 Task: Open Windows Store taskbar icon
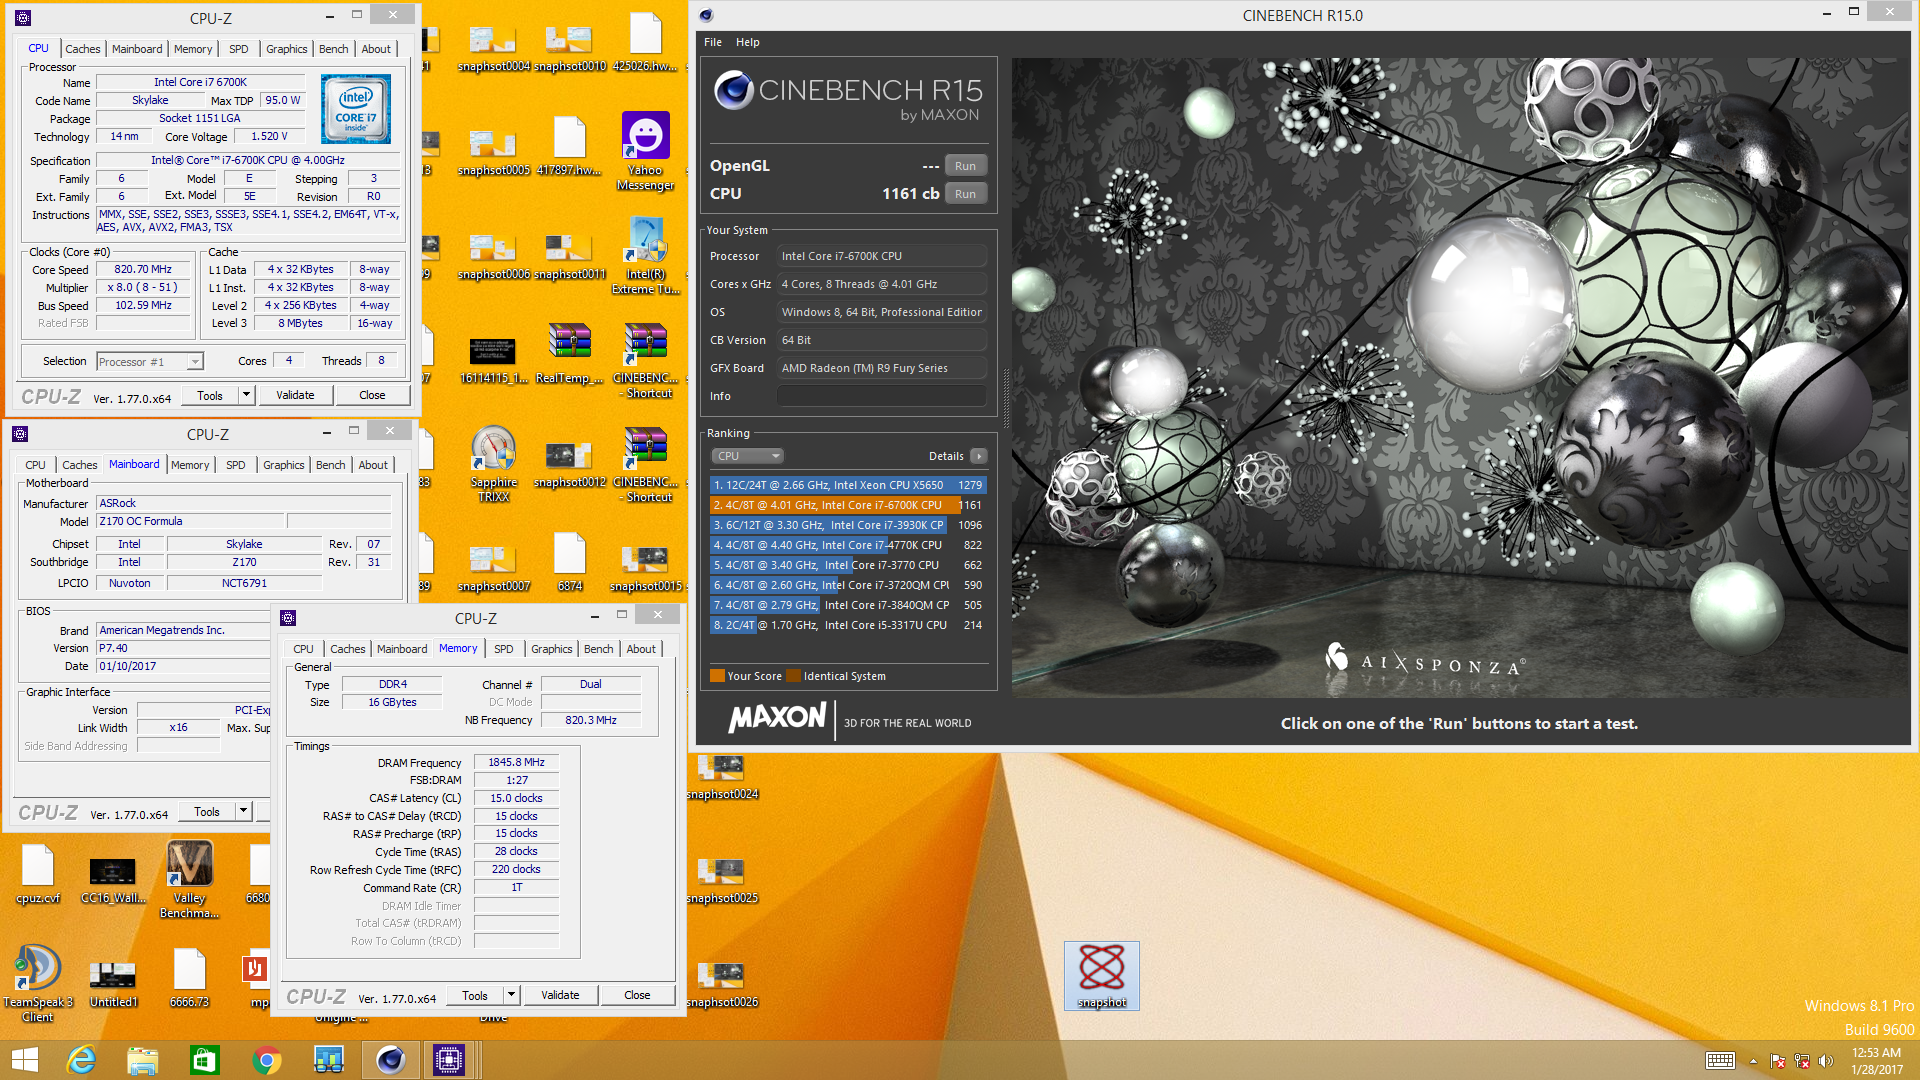click(205, 1060)
